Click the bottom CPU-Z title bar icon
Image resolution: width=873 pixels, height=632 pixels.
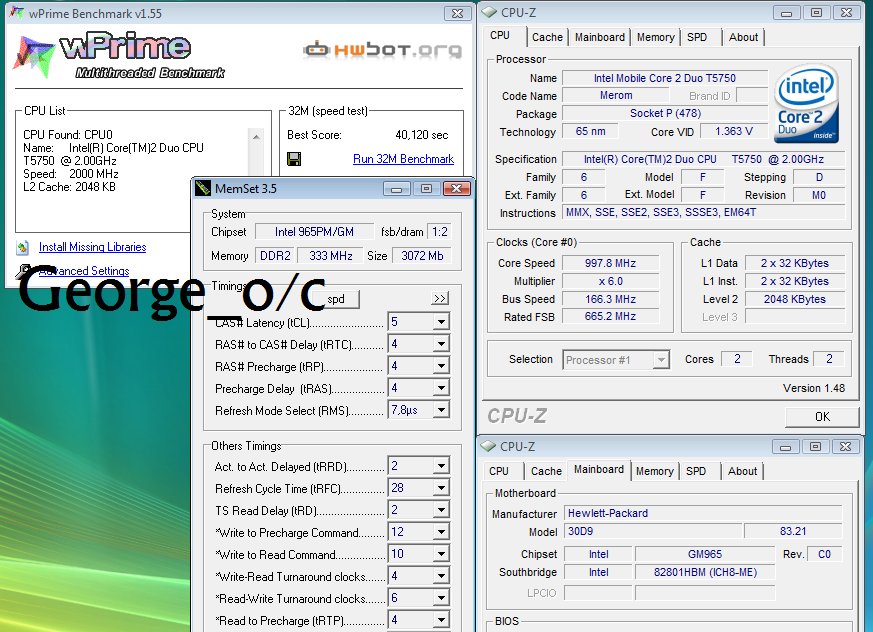click(488, 447)
